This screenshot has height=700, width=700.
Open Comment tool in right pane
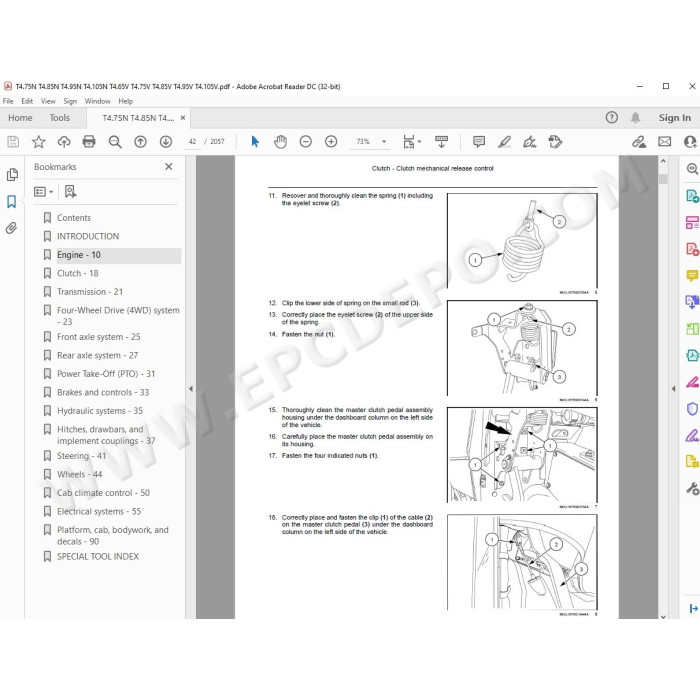point(692,275)
